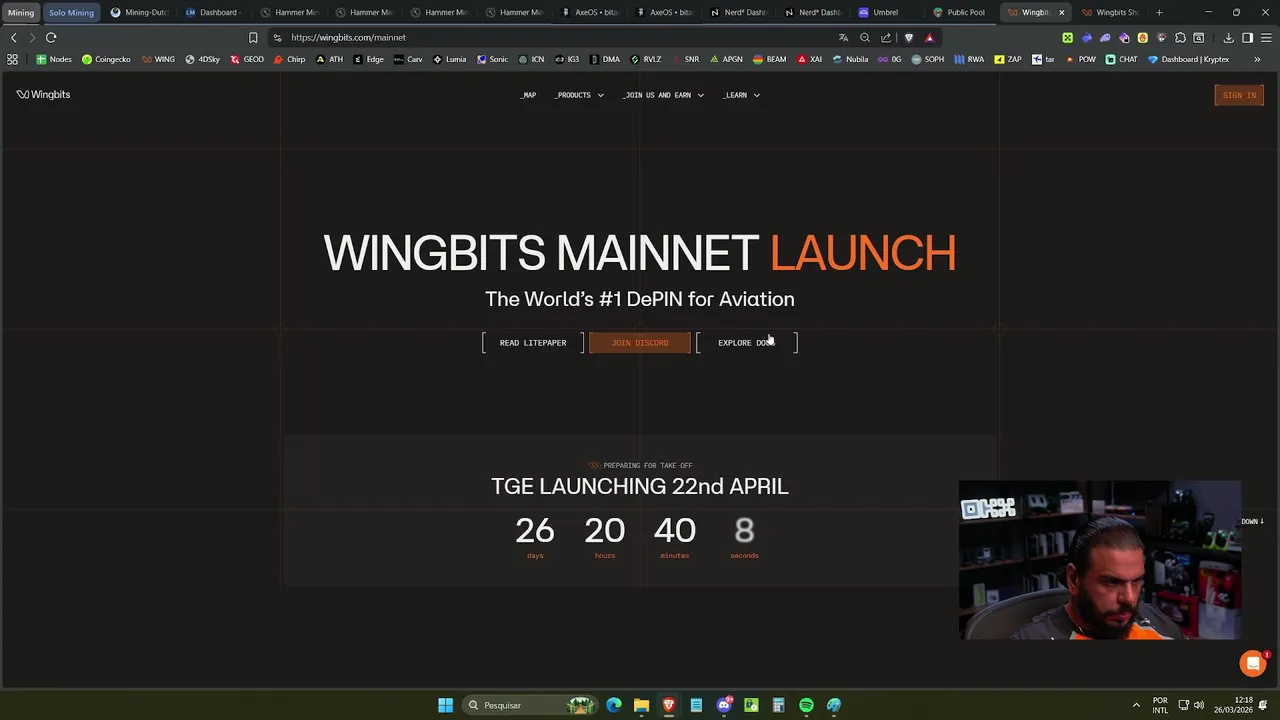Open the volume control in system tray

(x=1199, y=705)
